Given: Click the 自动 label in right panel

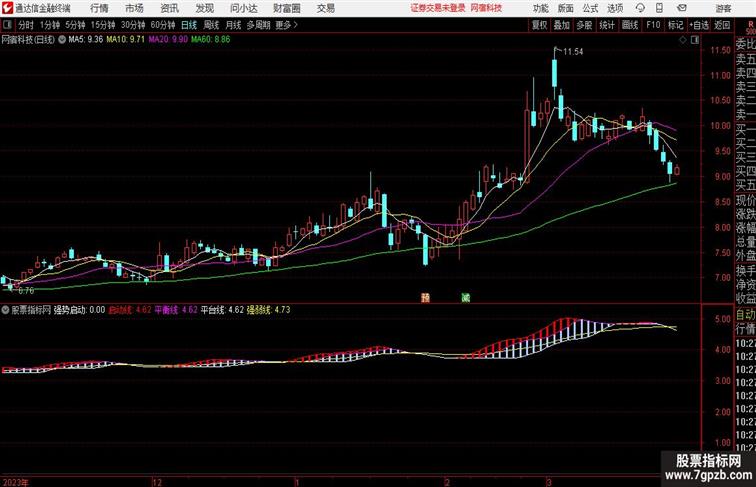Looking at the screenshot, I should coord(745,315).
